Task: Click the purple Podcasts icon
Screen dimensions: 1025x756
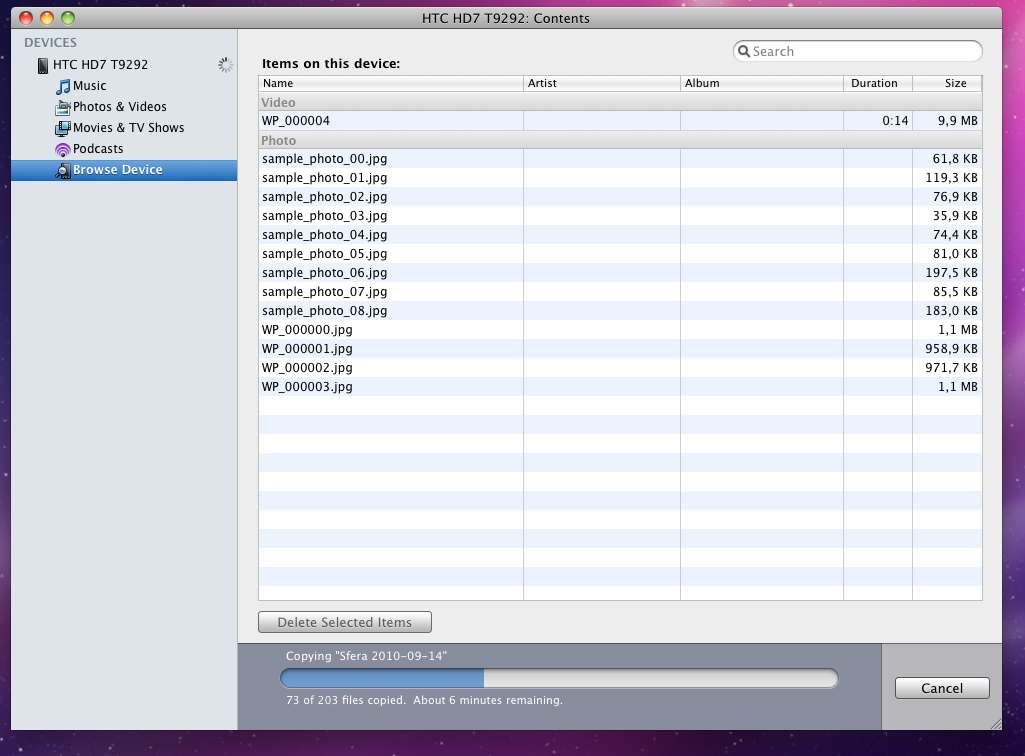Action: [63, 150]
